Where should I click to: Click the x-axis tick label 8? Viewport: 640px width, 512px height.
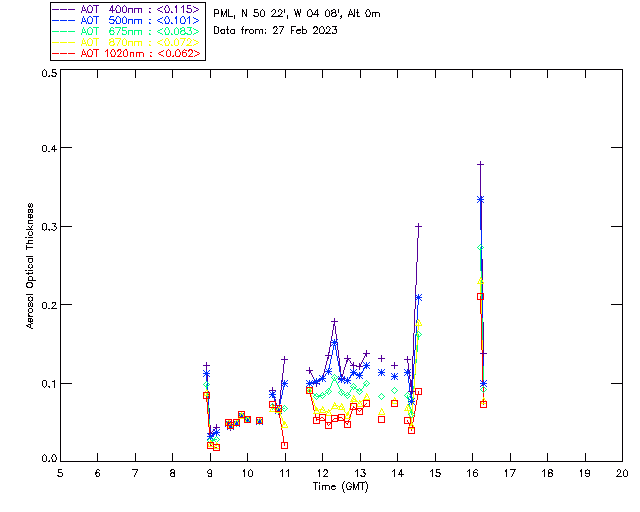coord(173,473)
